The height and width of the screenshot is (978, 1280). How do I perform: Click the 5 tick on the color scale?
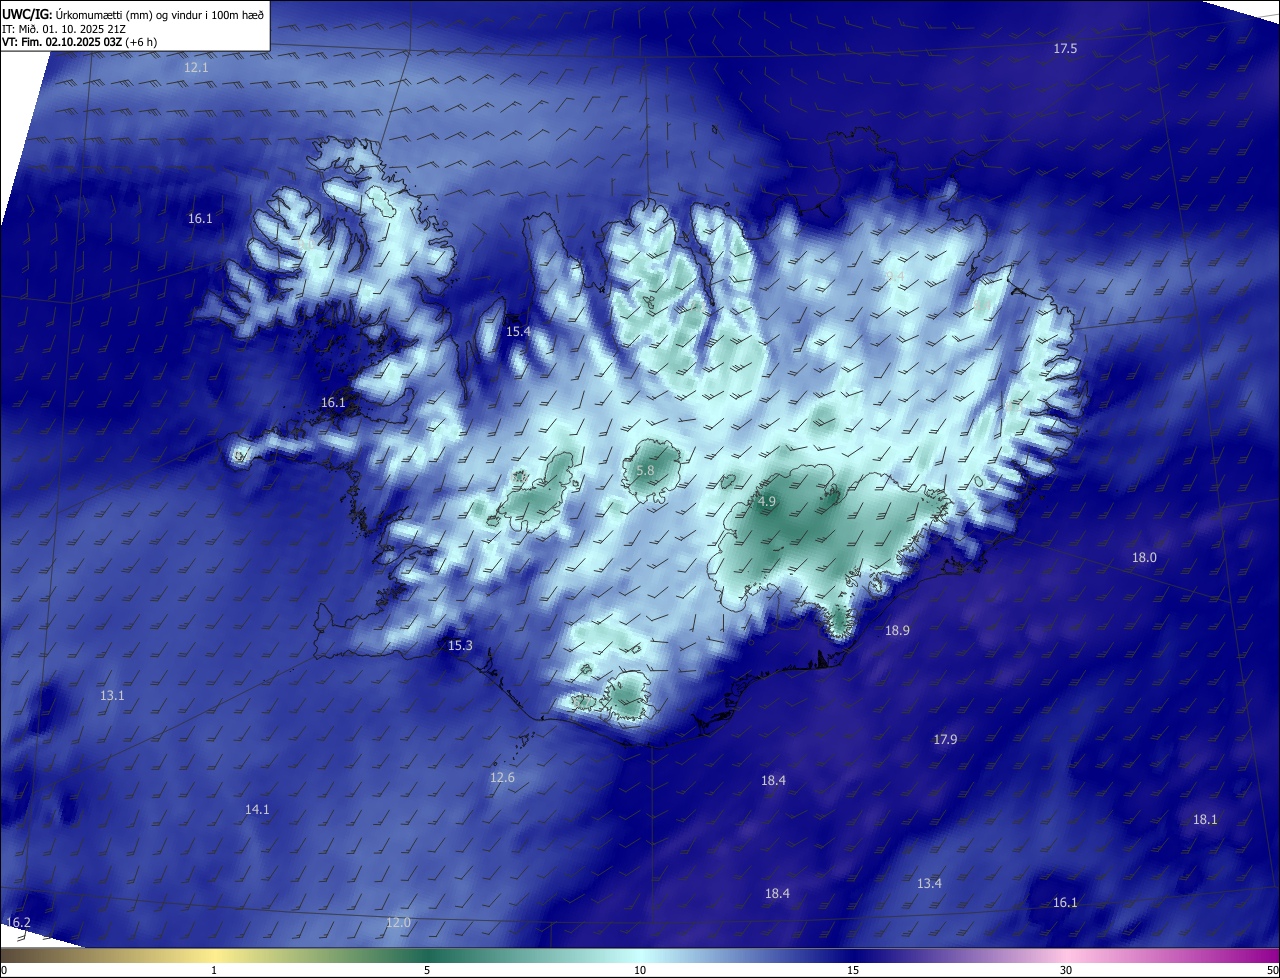[x=427, y=970]
